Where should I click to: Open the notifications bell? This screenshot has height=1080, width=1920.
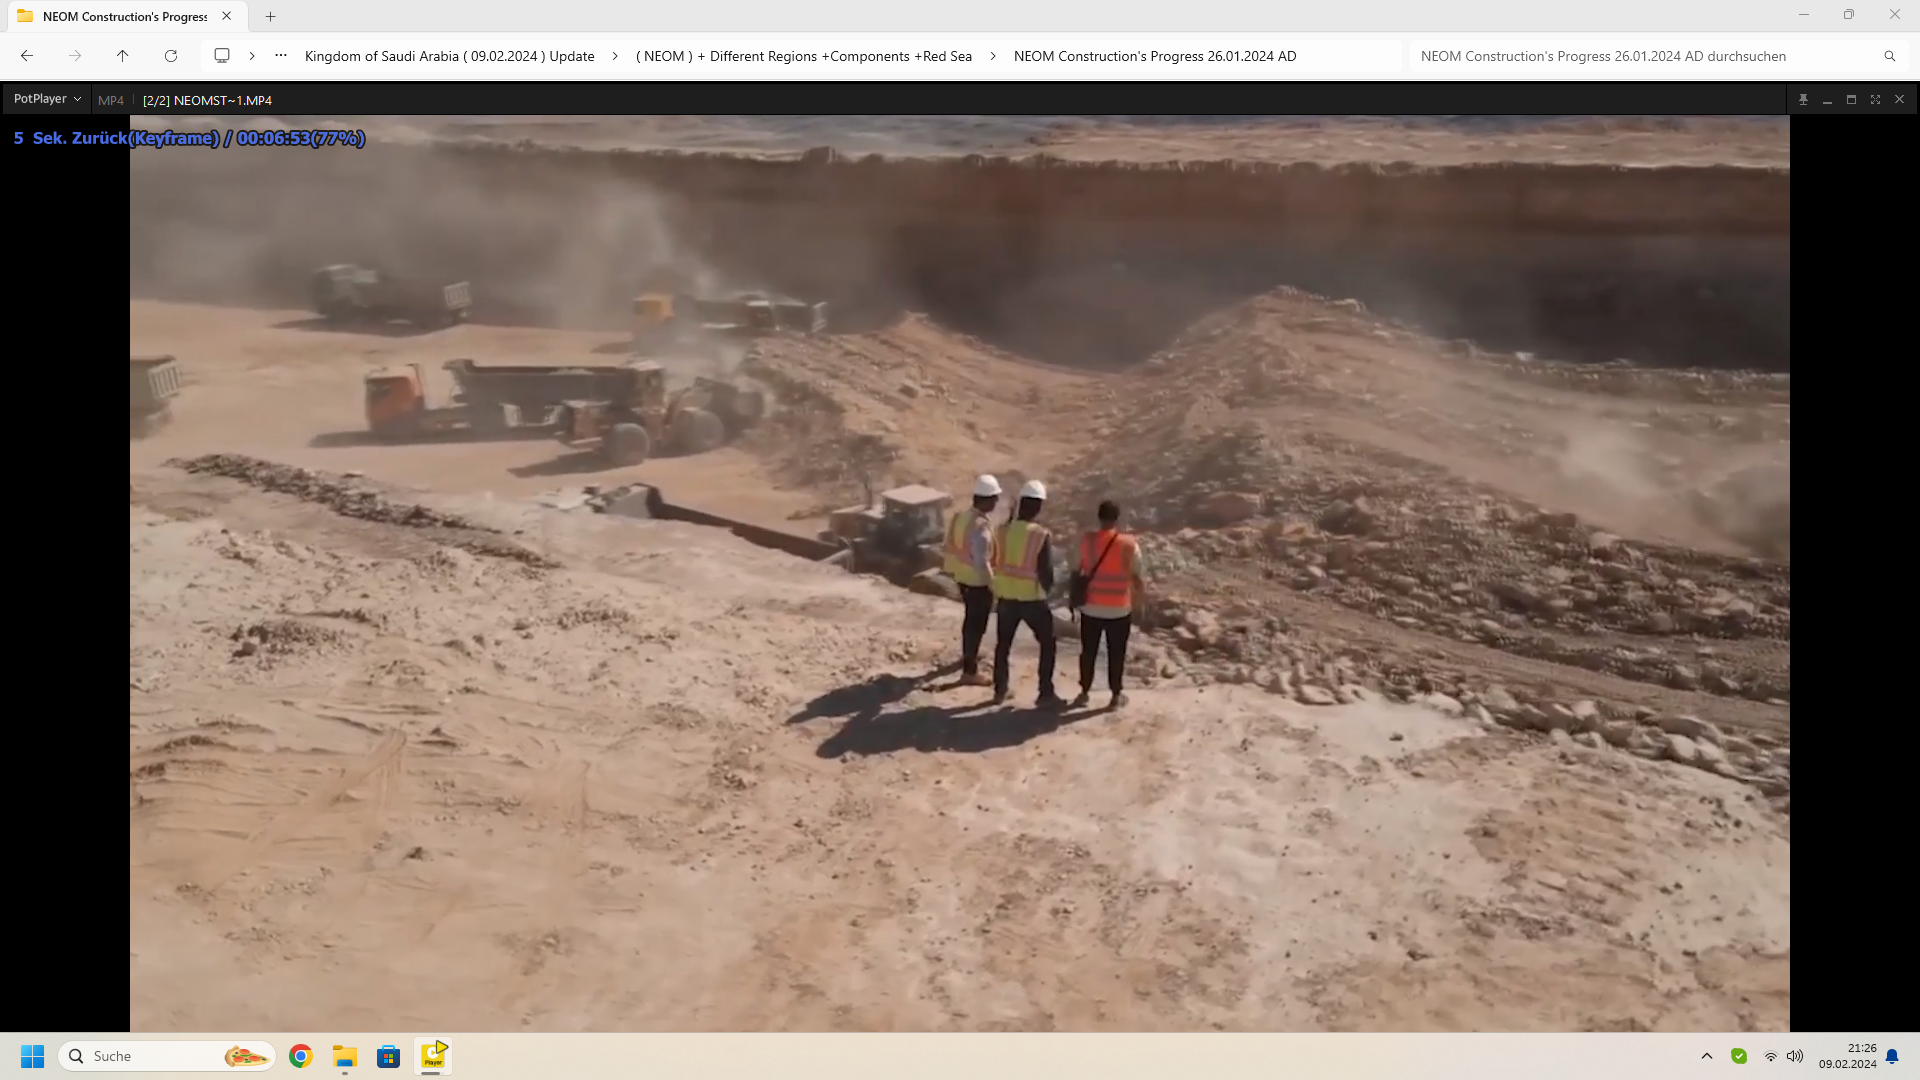tap(1892, 1056)
